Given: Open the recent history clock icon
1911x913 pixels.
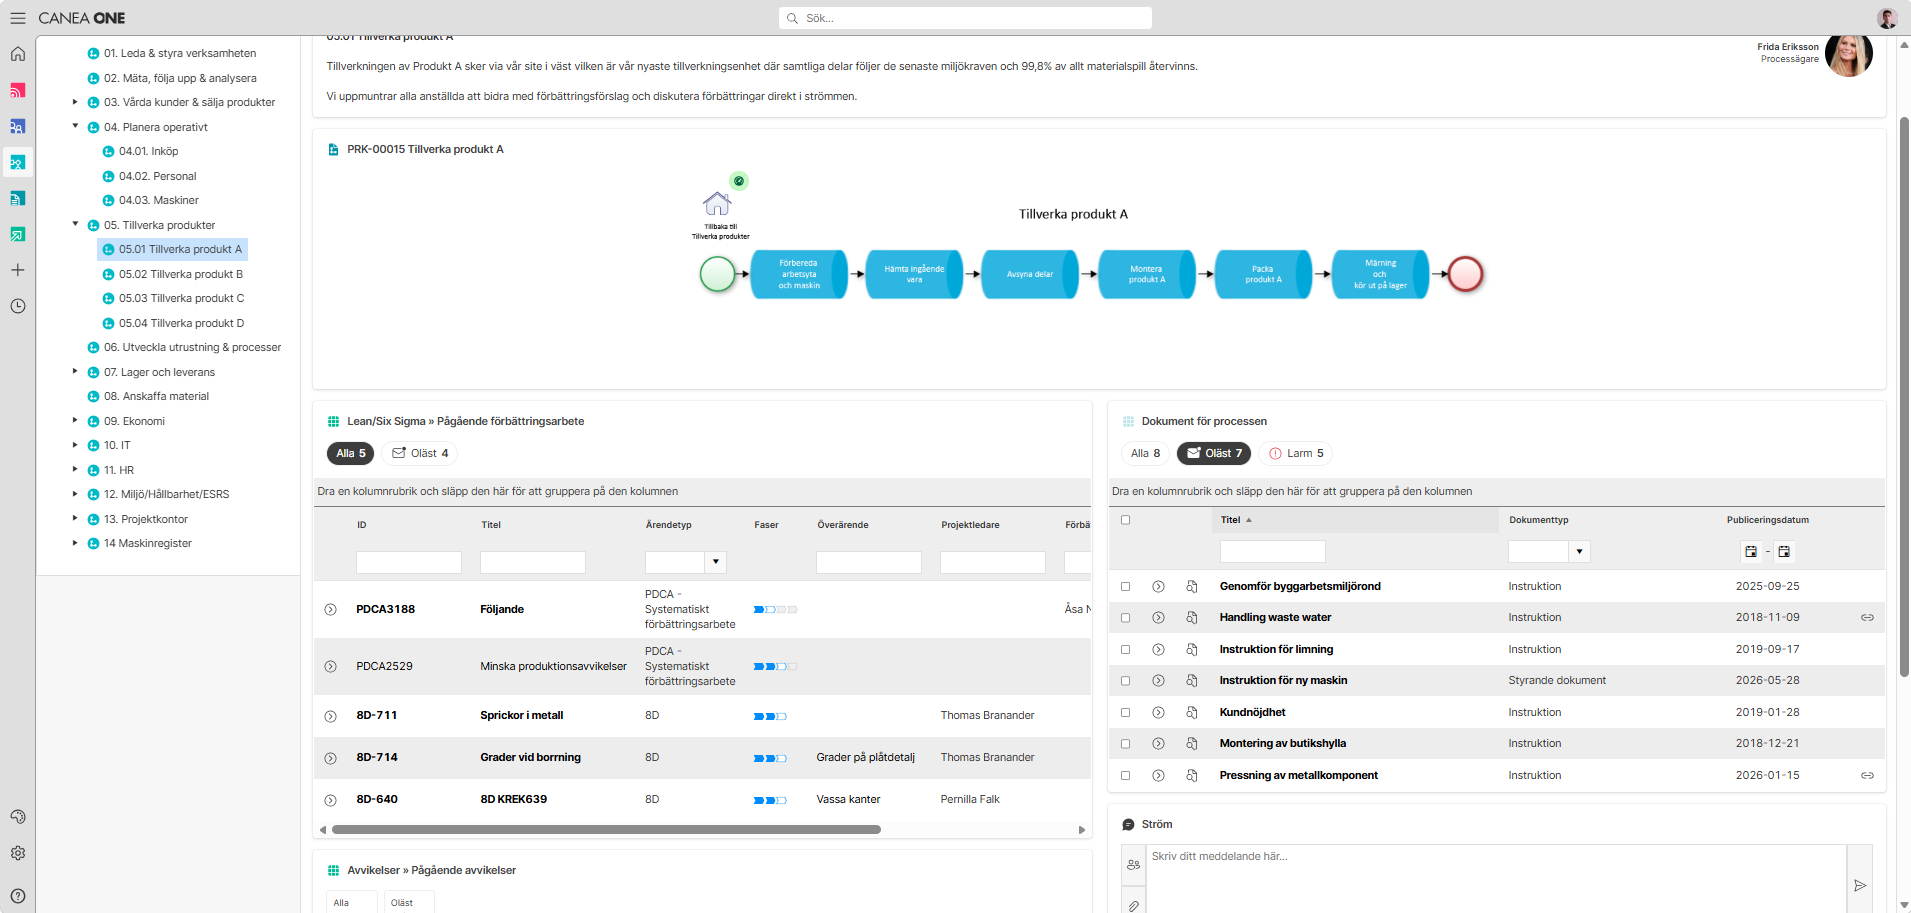Looking at the screenshot, I should point(18,306).
